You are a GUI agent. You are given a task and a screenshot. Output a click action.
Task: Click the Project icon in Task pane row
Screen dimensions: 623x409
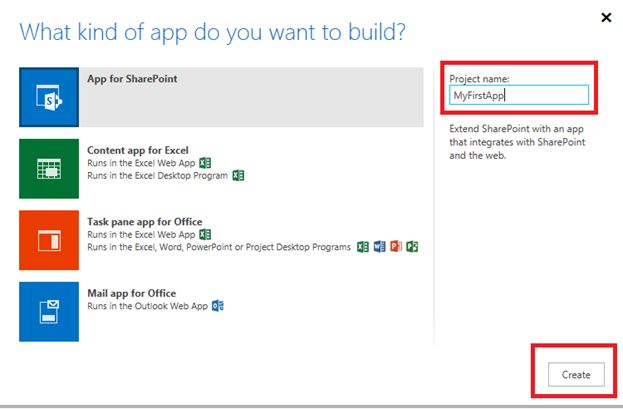(x=411, y=247)
